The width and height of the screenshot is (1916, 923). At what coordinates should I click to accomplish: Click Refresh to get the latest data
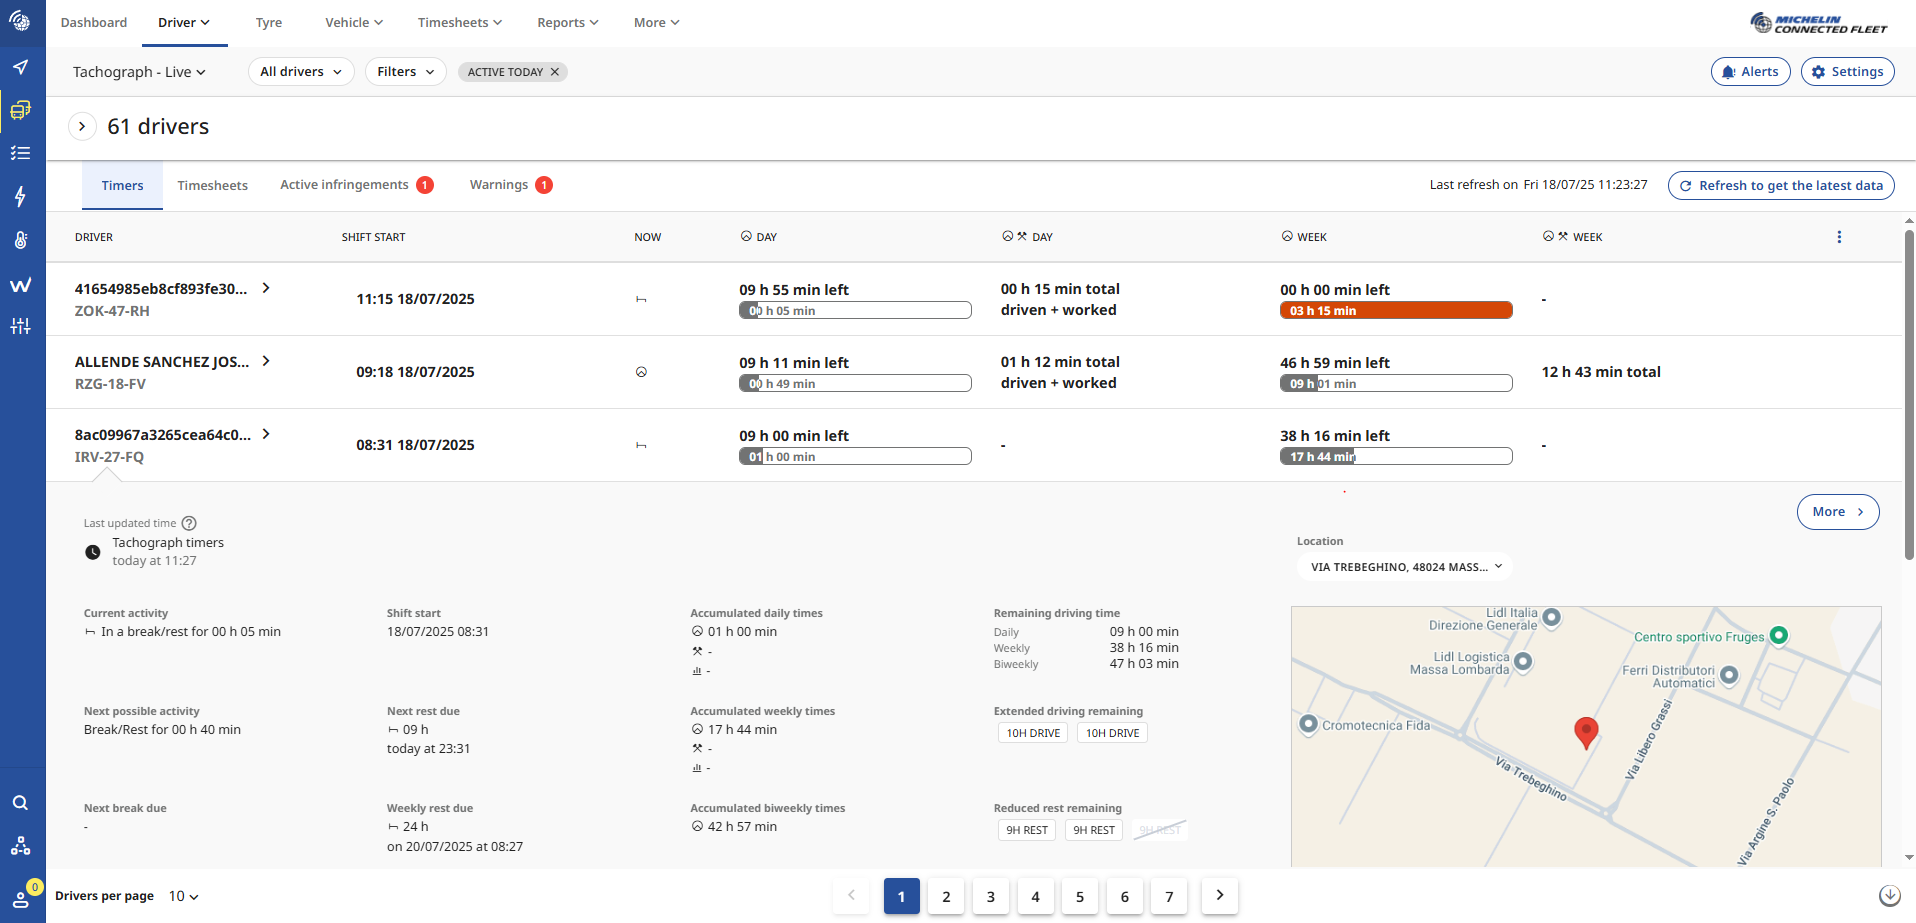coord(1780,186)
